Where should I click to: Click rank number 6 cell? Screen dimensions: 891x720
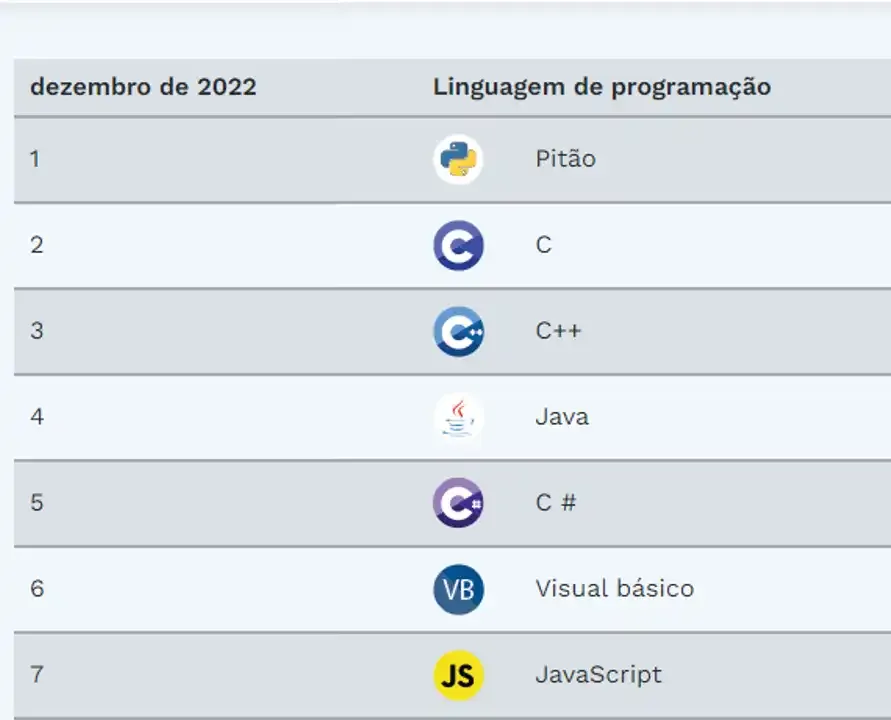[x=37, y=588]
